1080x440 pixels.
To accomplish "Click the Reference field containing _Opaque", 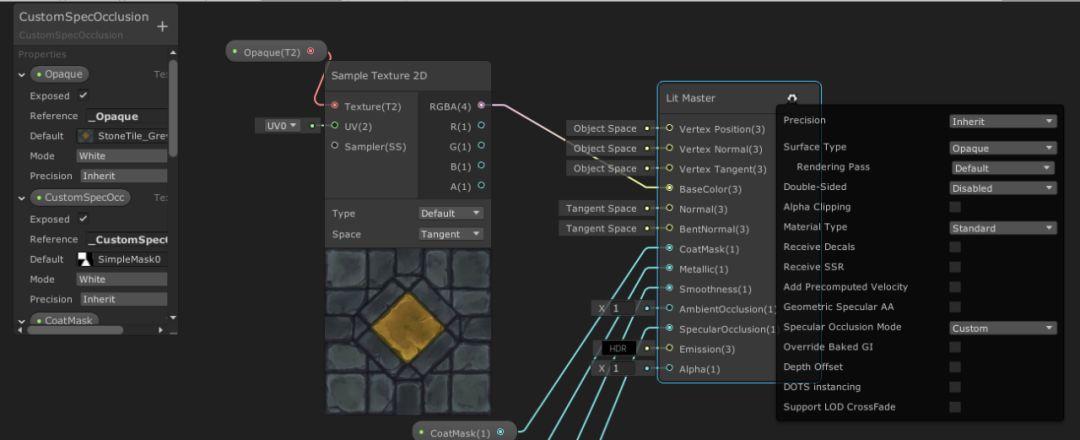I will [126, 116].
